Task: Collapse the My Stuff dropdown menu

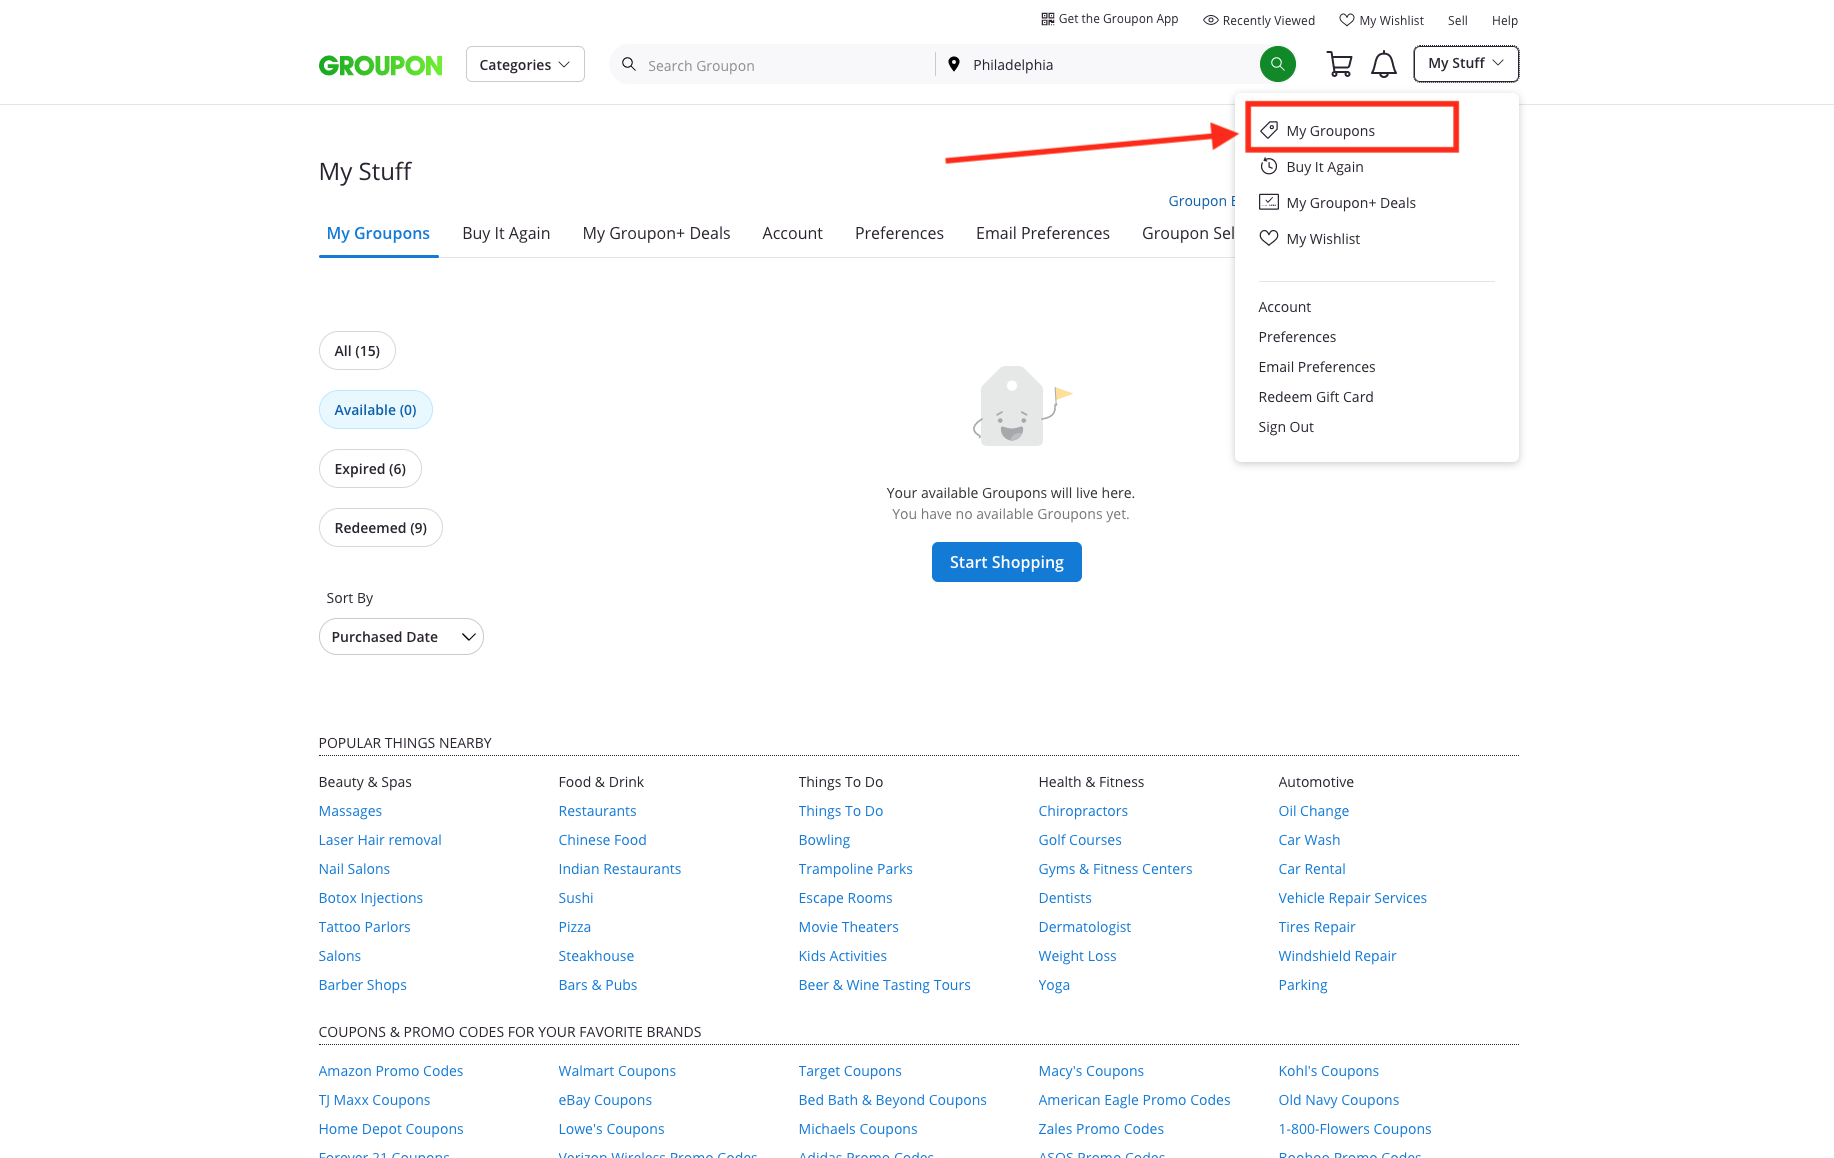Action: click(x=1465, y=63)
